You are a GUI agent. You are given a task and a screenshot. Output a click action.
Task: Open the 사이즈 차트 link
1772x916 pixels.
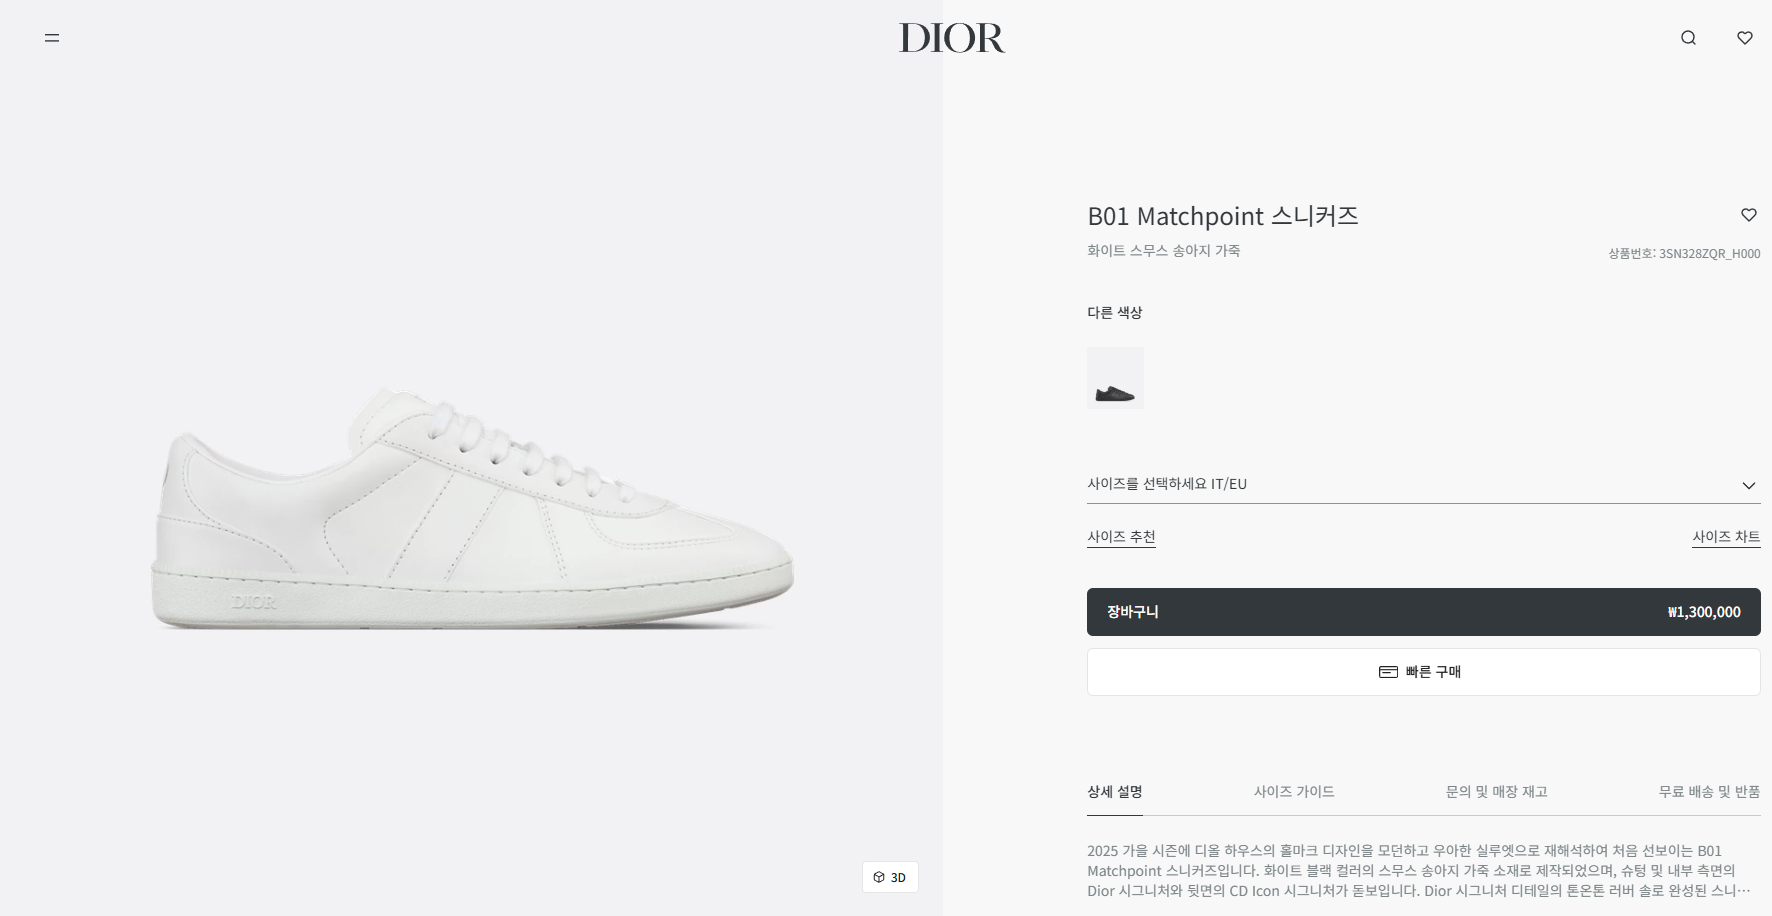(x=1726, y=537)
